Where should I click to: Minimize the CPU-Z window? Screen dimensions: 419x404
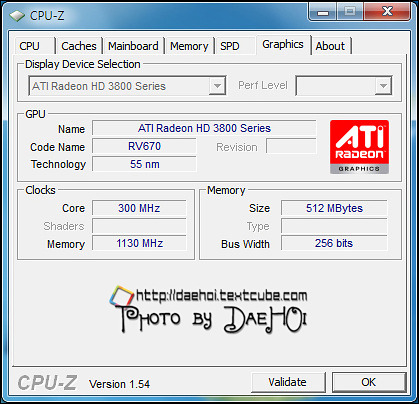coord(323,12)
